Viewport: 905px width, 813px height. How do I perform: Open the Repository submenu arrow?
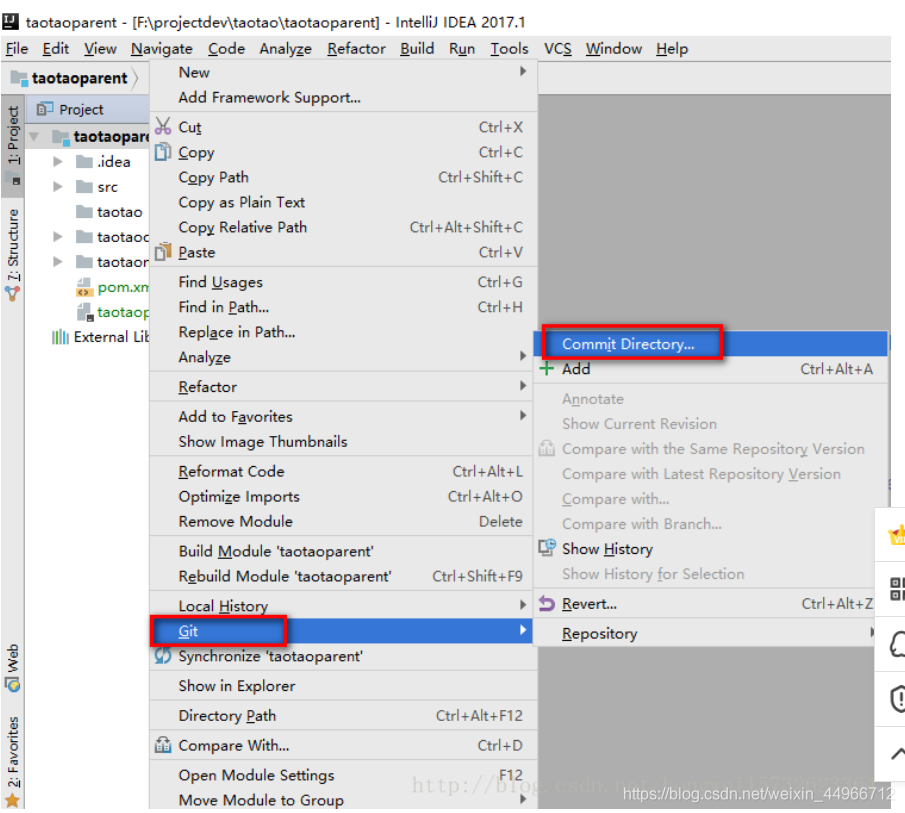[872, 632]
